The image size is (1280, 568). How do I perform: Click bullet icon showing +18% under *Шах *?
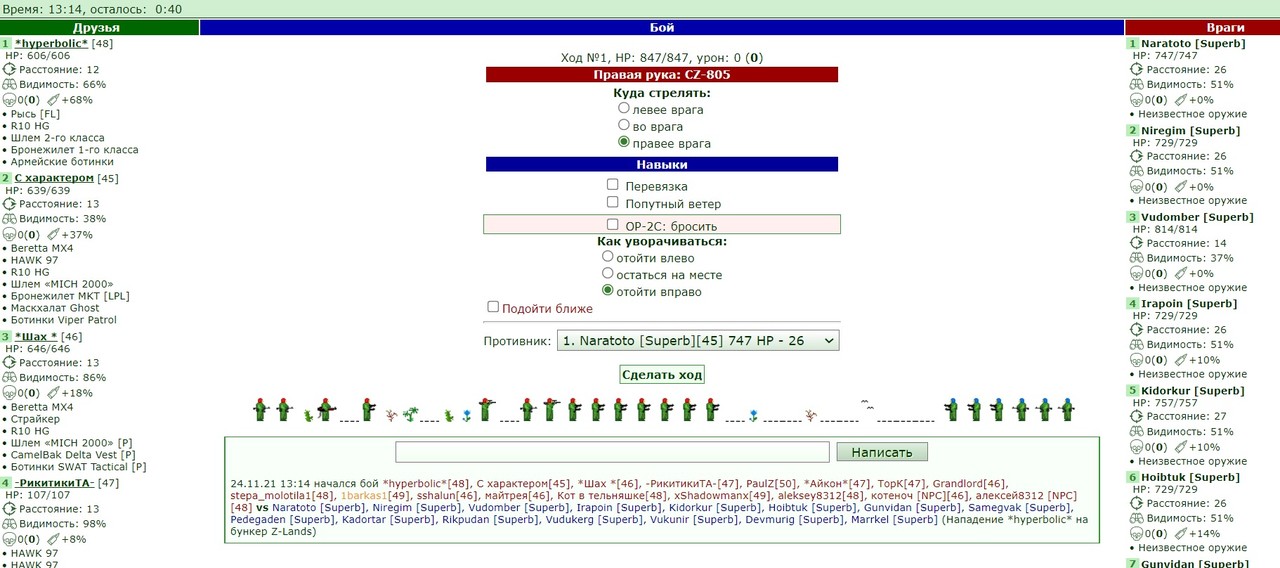[52, 393]
